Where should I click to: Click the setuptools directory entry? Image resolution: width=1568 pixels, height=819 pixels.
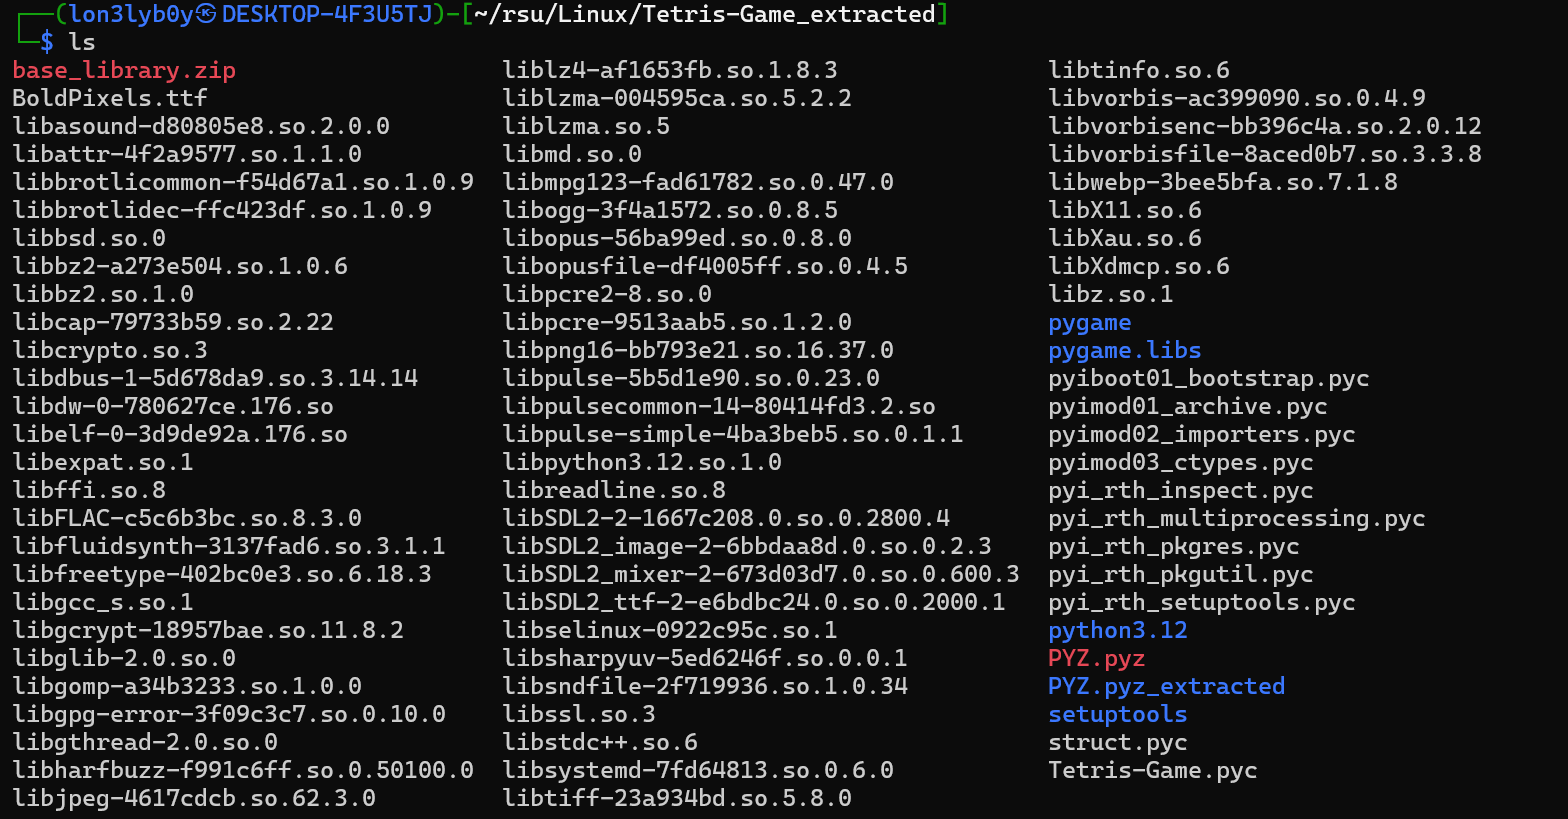(1117, 715)
